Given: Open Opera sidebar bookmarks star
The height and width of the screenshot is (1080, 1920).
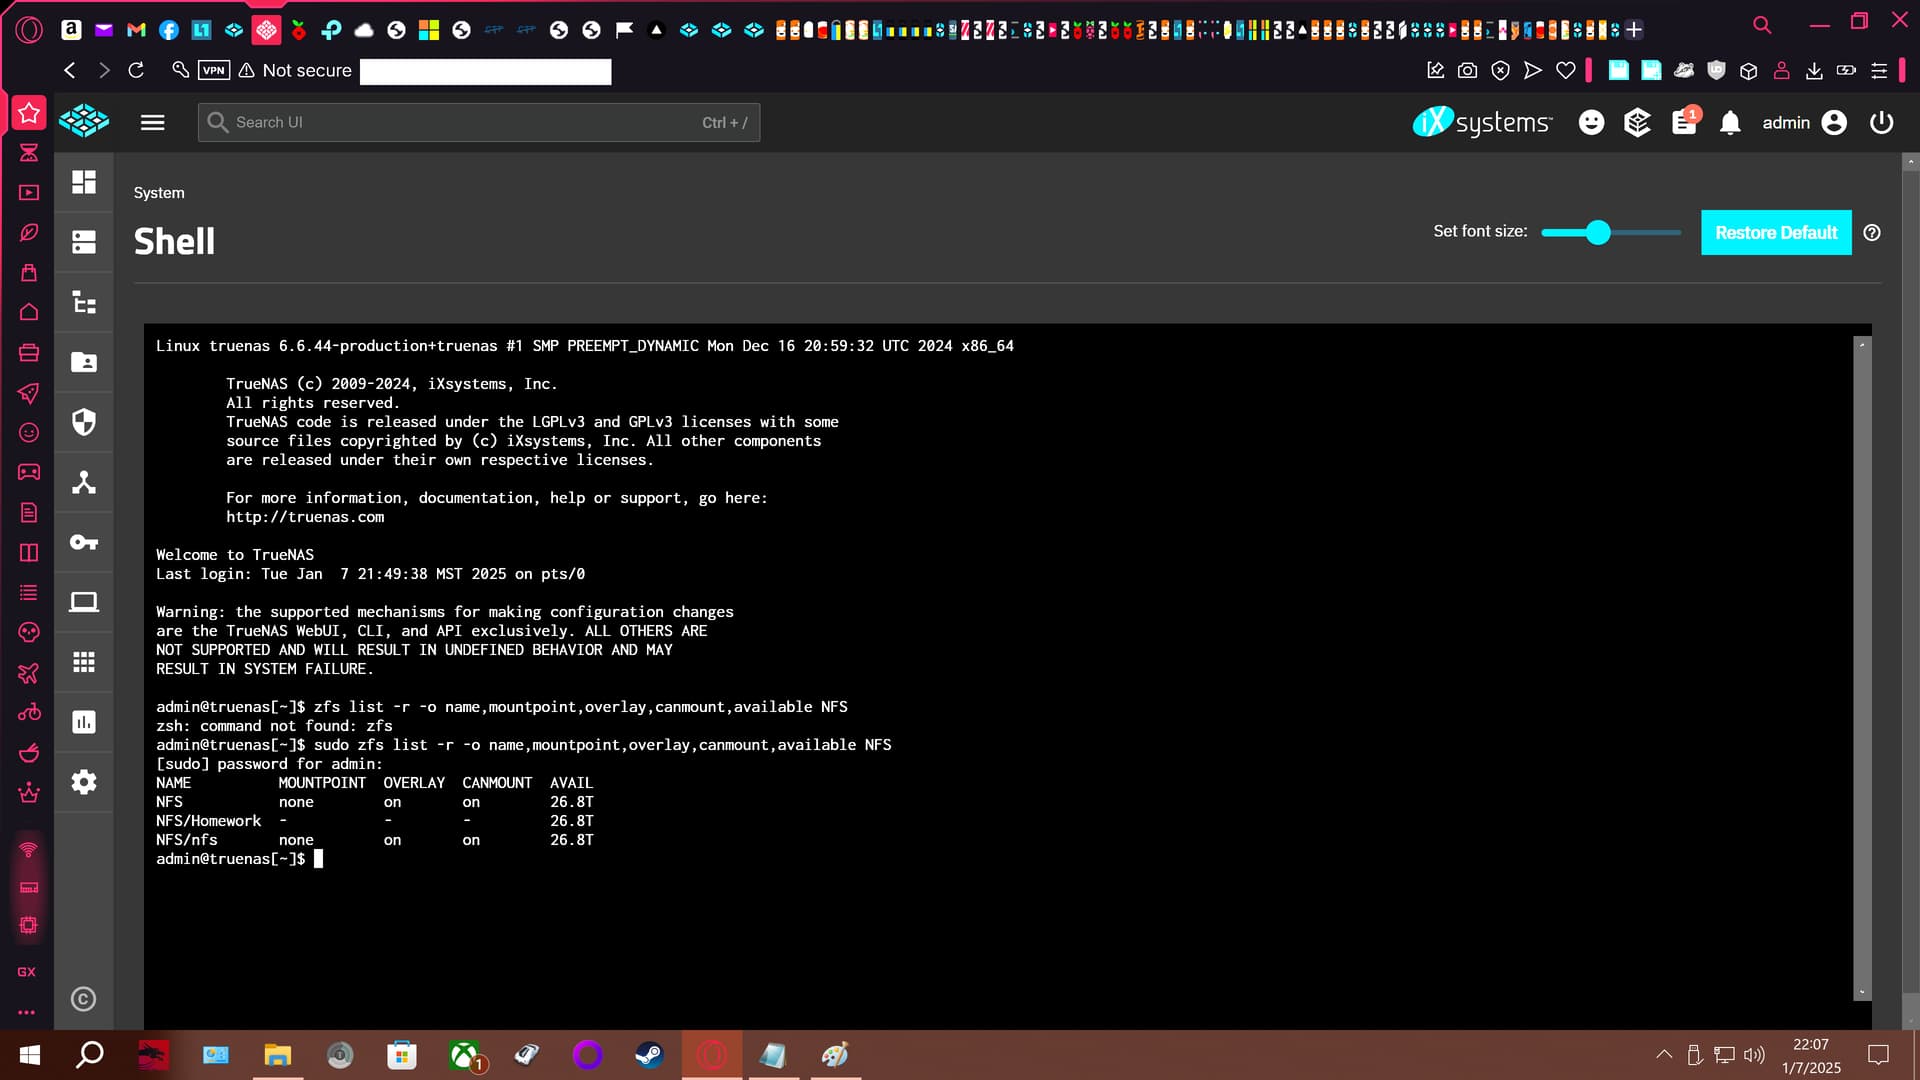Looking at the screenshot, I should 29,113.
